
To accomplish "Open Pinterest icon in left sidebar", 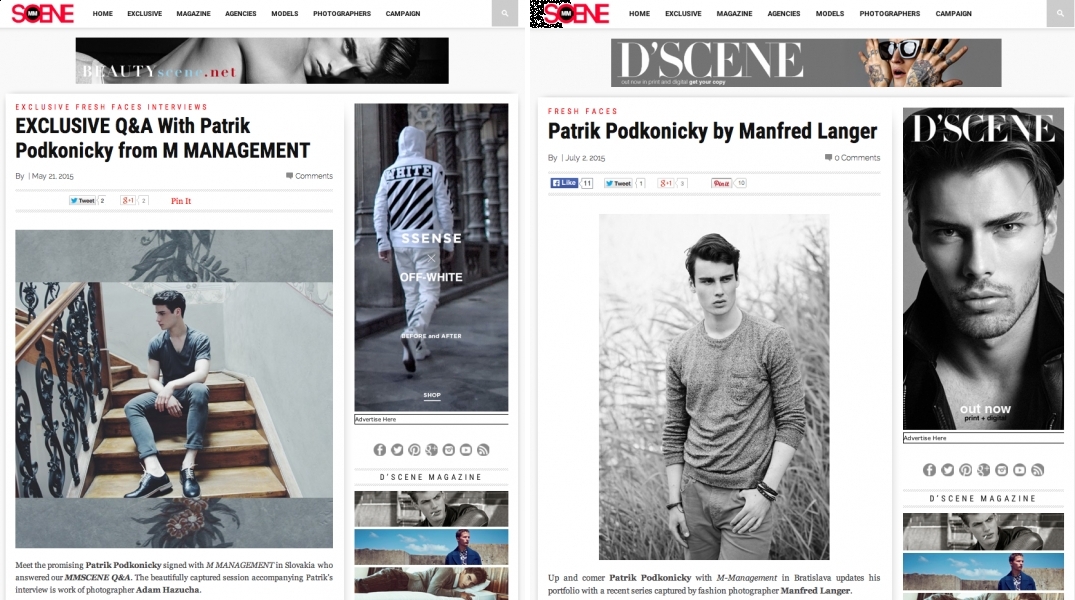I will click(414, 450).
